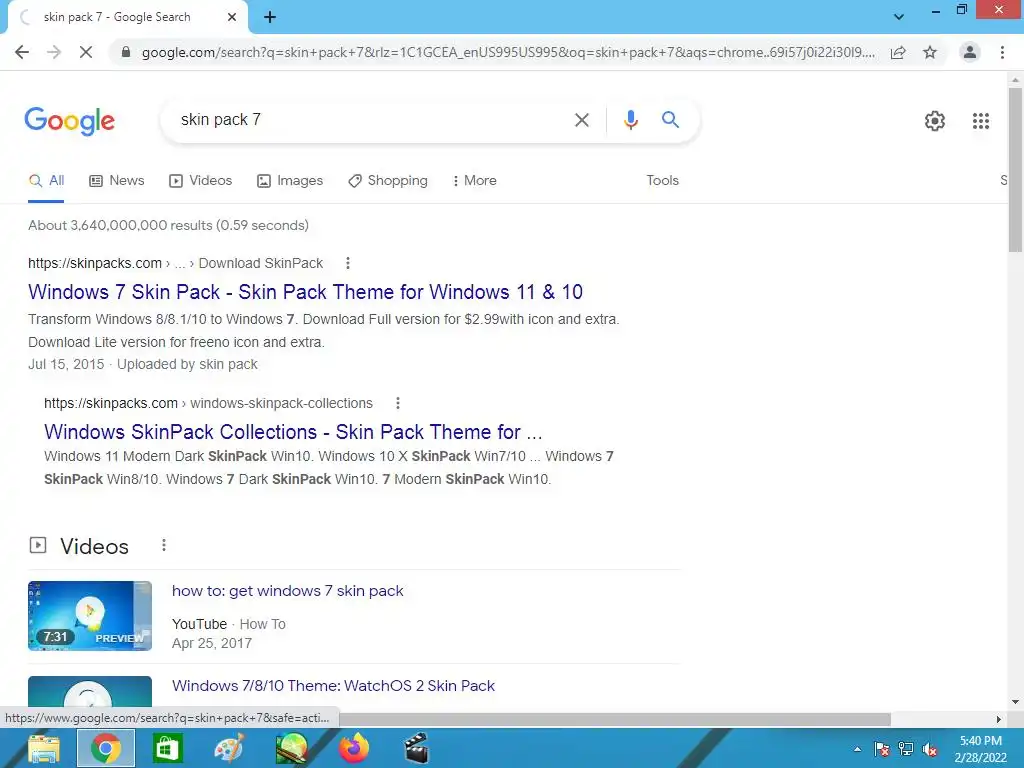Screen dimensions: 1024x768
Task: Click the network tray icon
Action: point(906,749)
